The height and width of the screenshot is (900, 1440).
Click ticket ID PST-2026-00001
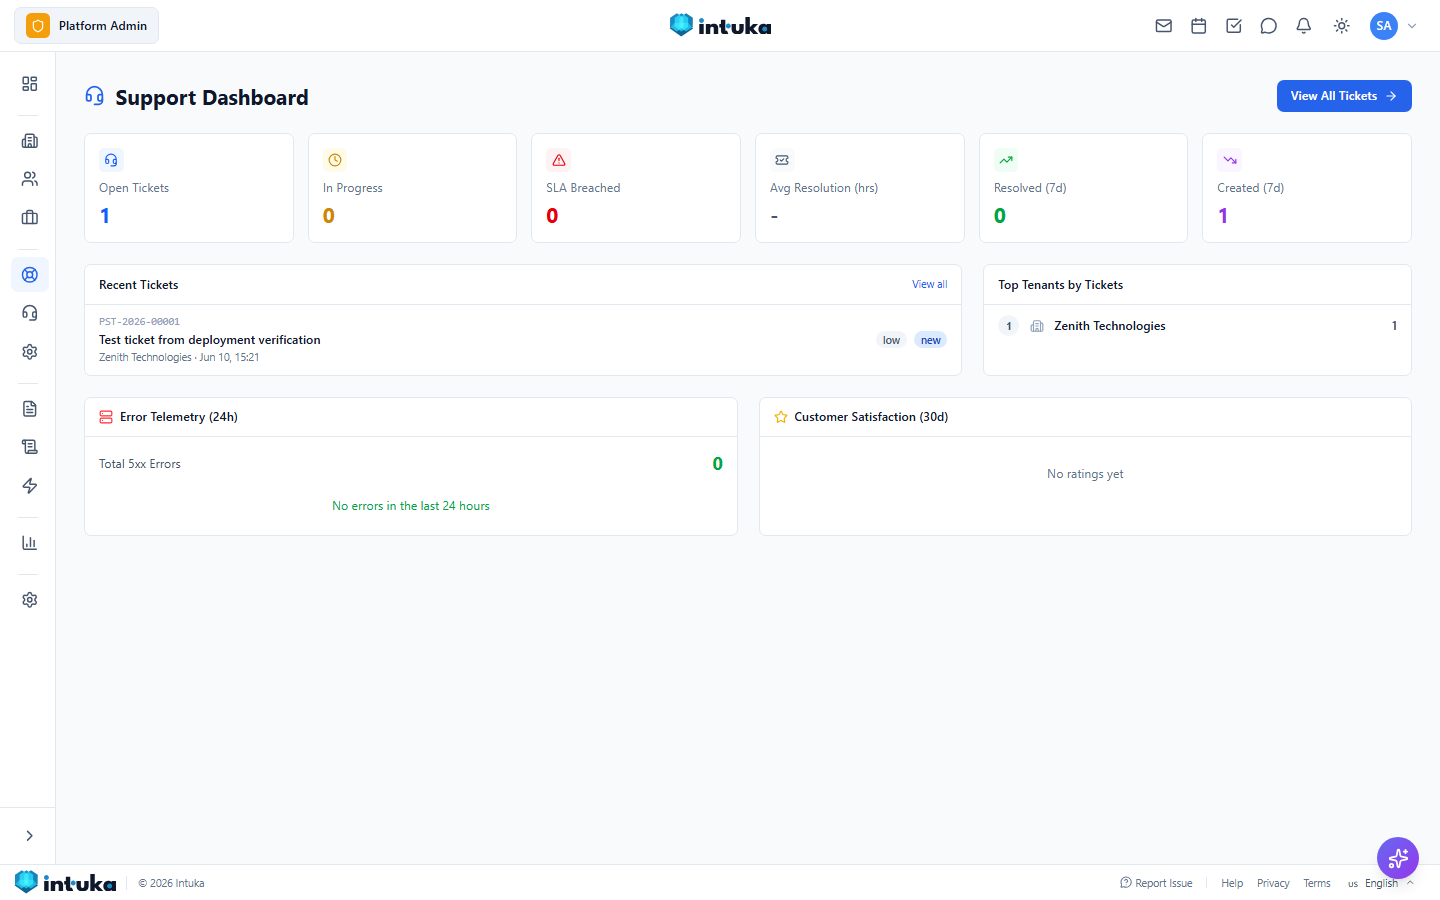[139, 322]
